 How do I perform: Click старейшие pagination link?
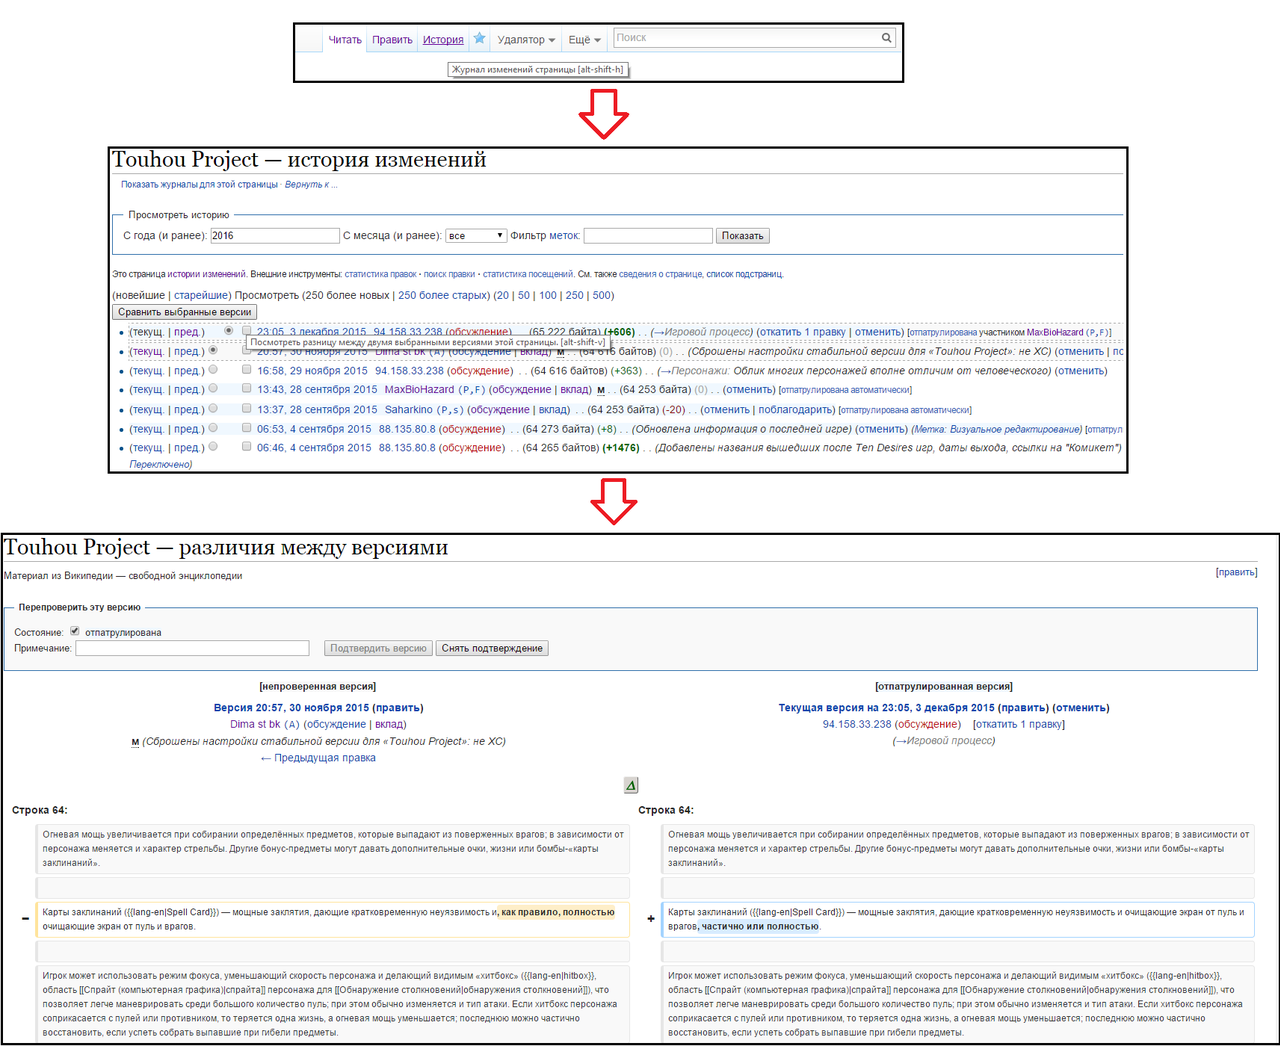tap(200, 295)
